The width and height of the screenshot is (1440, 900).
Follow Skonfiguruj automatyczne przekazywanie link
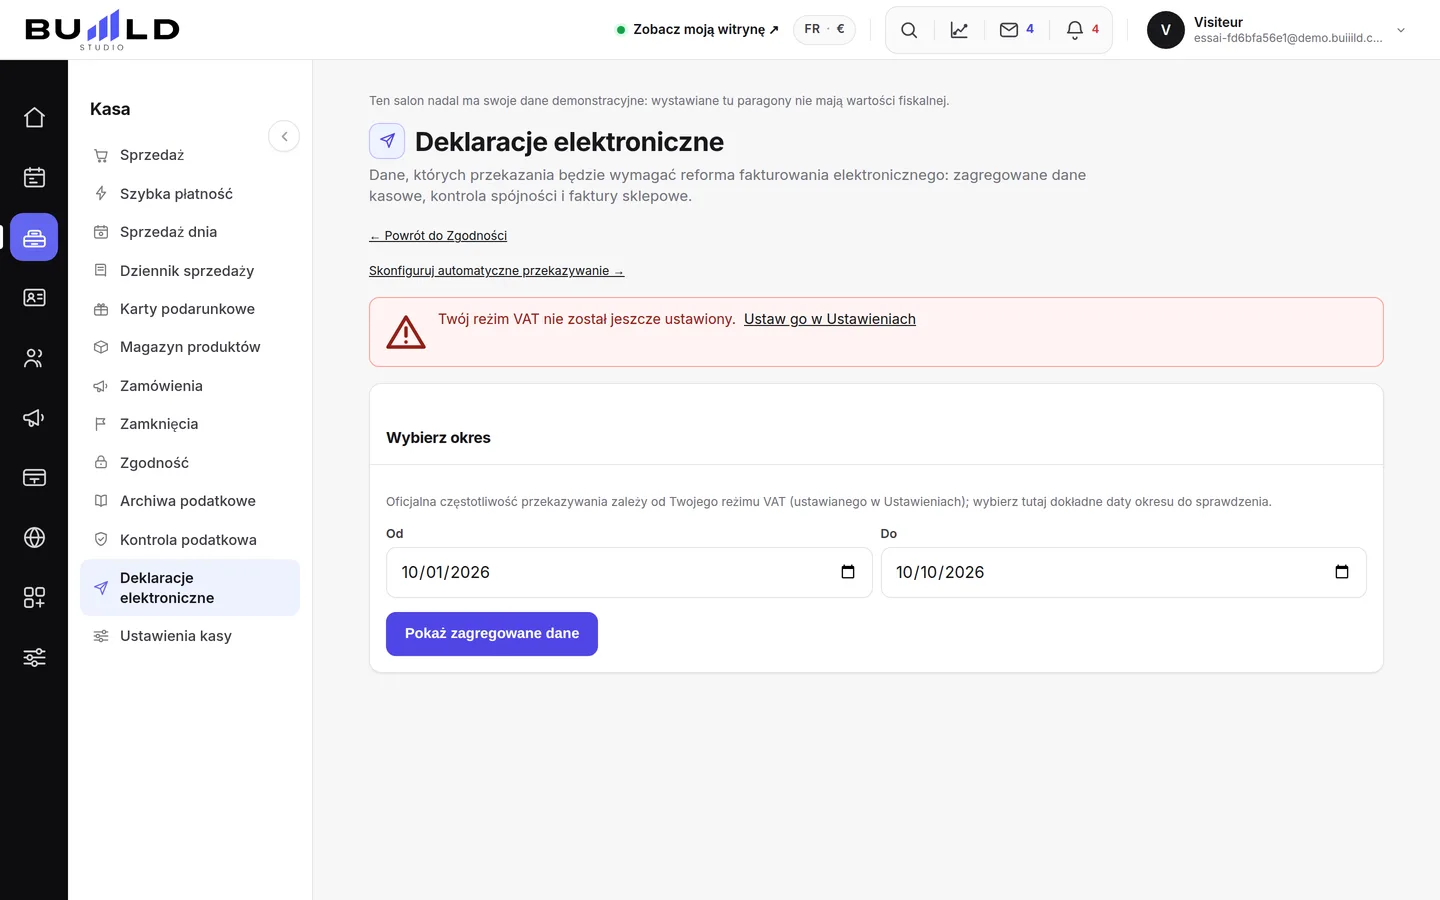pyautogui.click(x=496, y=271)
